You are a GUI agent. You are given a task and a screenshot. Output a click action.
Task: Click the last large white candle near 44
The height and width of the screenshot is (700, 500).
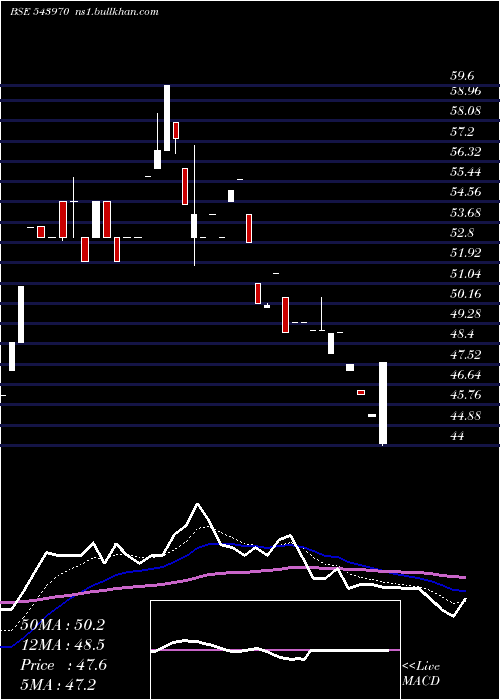383,403
